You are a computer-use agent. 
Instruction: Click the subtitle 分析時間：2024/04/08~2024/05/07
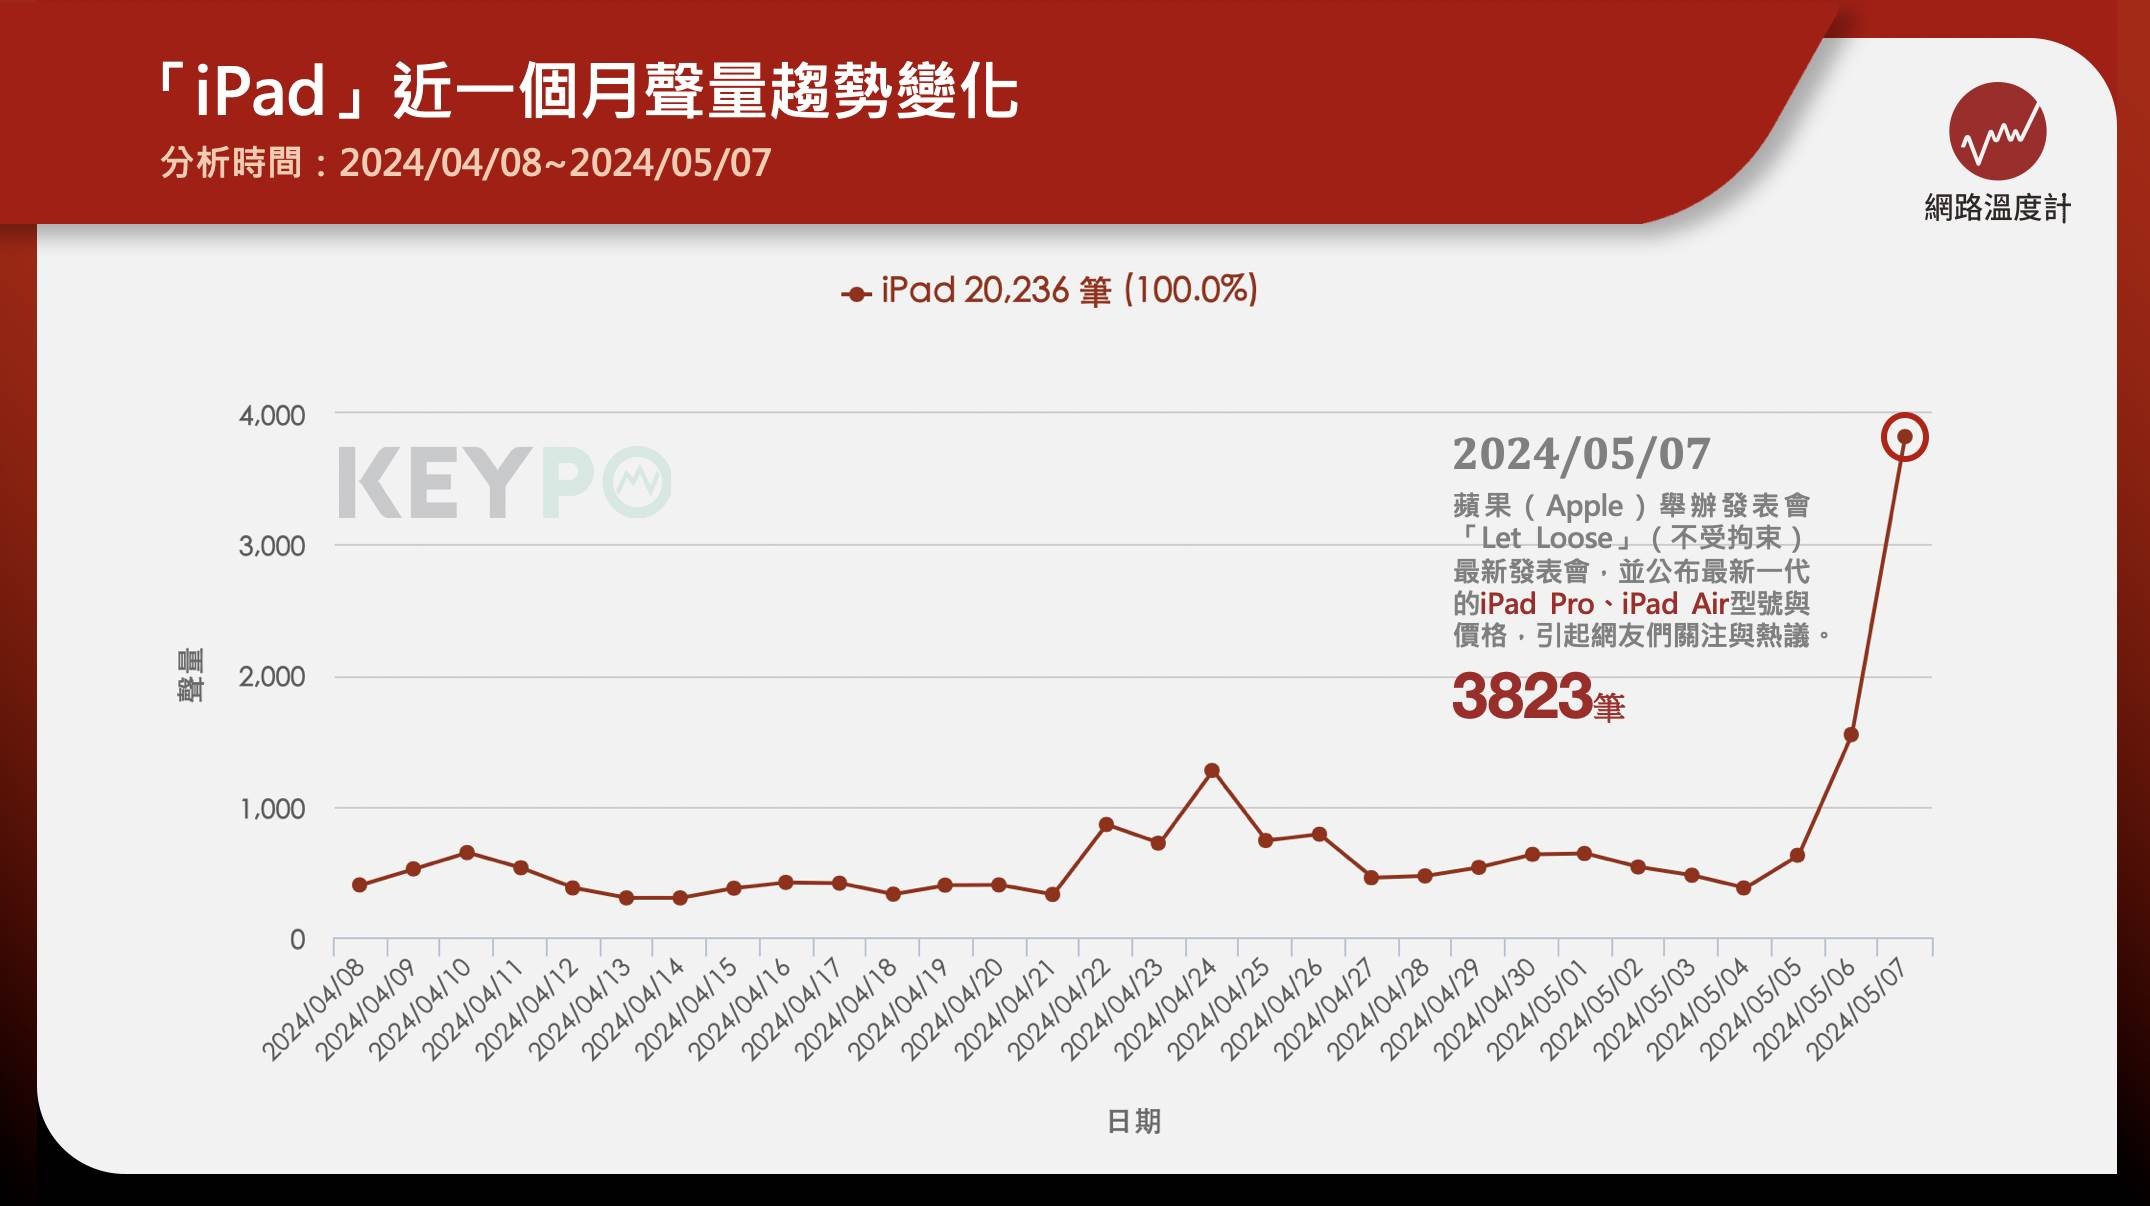pyautogui.click(x=466, y=163)
